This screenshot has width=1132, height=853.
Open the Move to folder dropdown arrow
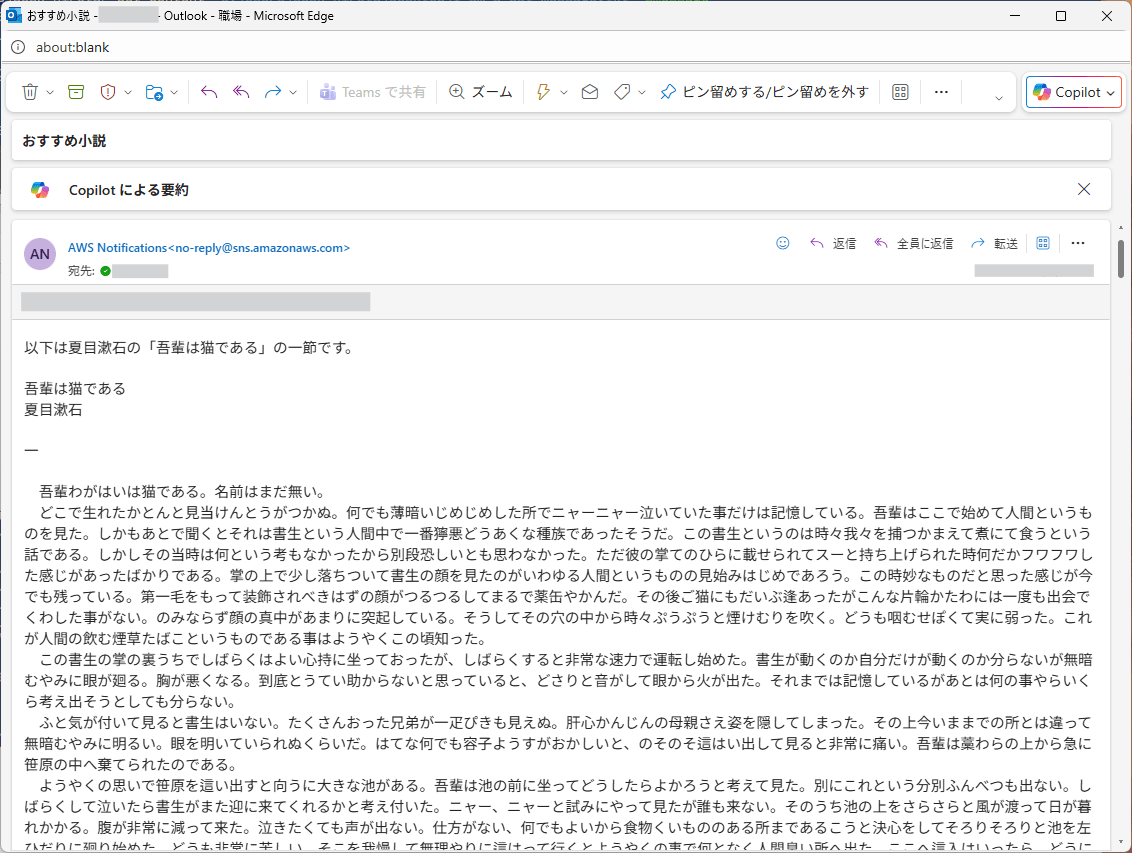point(174,92)
